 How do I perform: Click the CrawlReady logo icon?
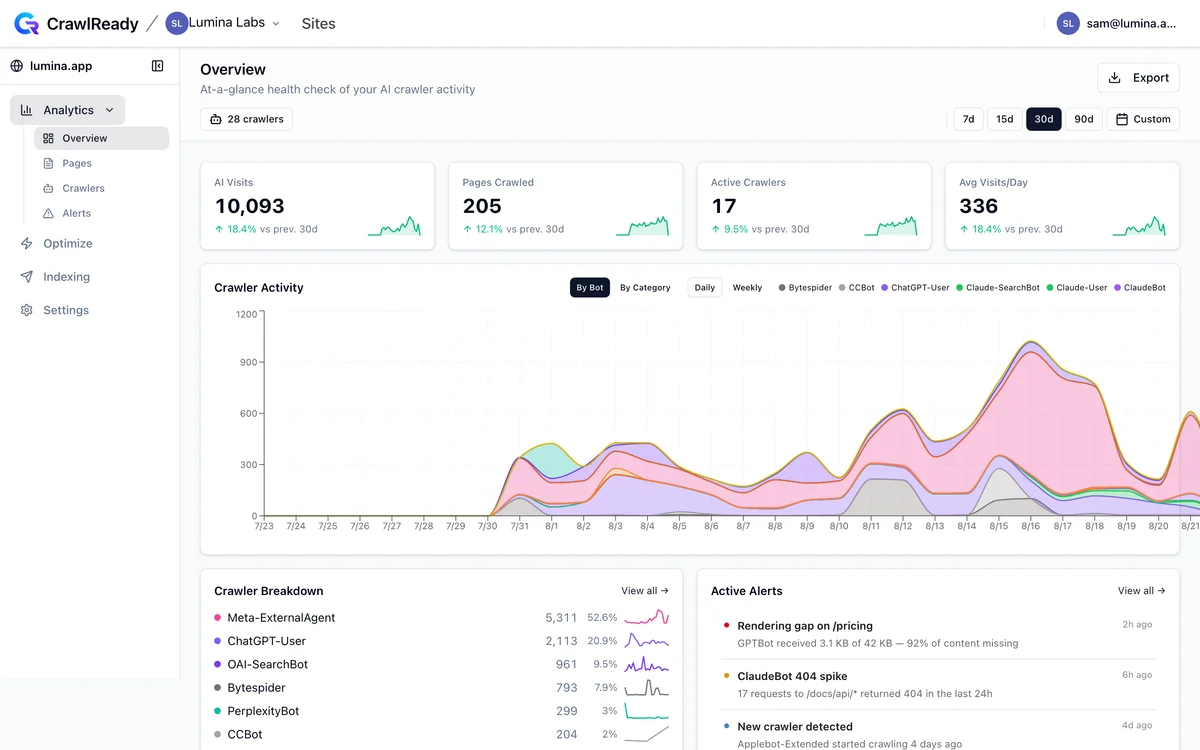point(26,23)
